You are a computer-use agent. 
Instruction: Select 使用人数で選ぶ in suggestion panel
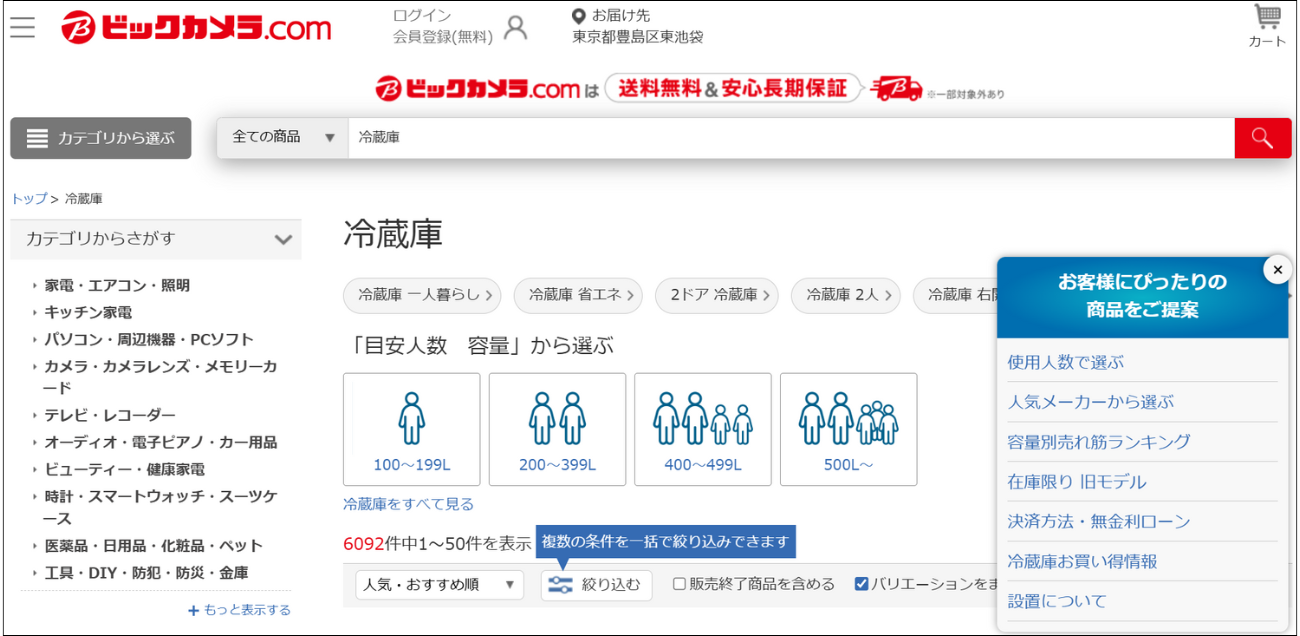tap(1065, 362)
